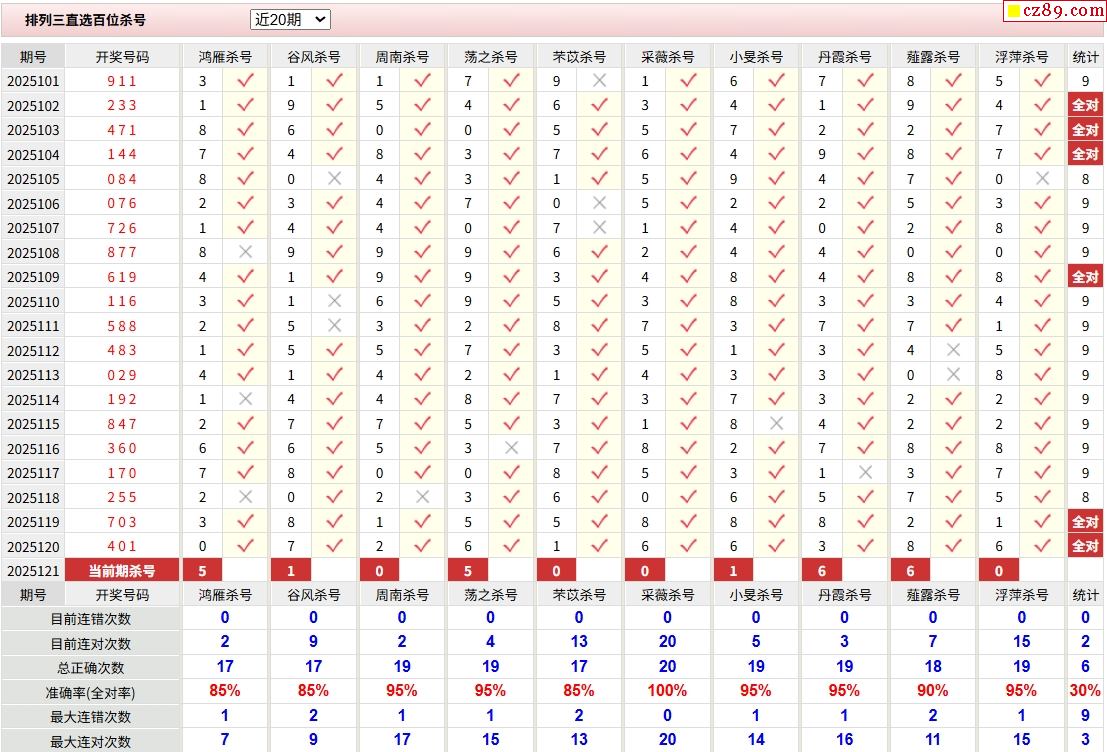Click the X mark for 周南杀号 in row 2025118

pyautogui.click(x=423, y=497)
